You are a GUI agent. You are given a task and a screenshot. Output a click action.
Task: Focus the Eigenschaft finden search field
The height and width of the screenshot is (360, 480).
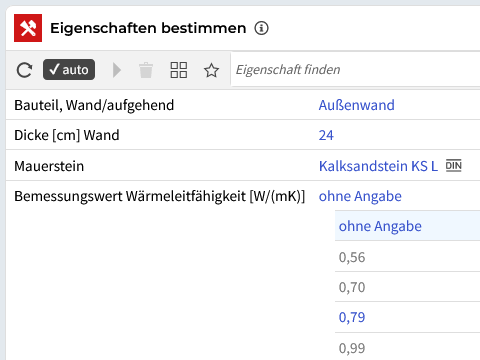click(355, 70)
